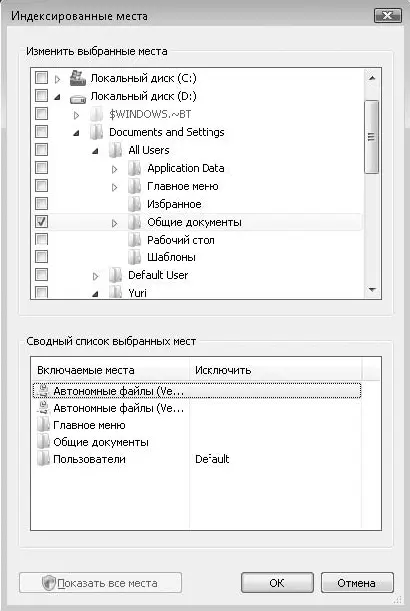Click the Рабочий стол folder icon
This screenshot has width=410, height=611.
(134, 240)
